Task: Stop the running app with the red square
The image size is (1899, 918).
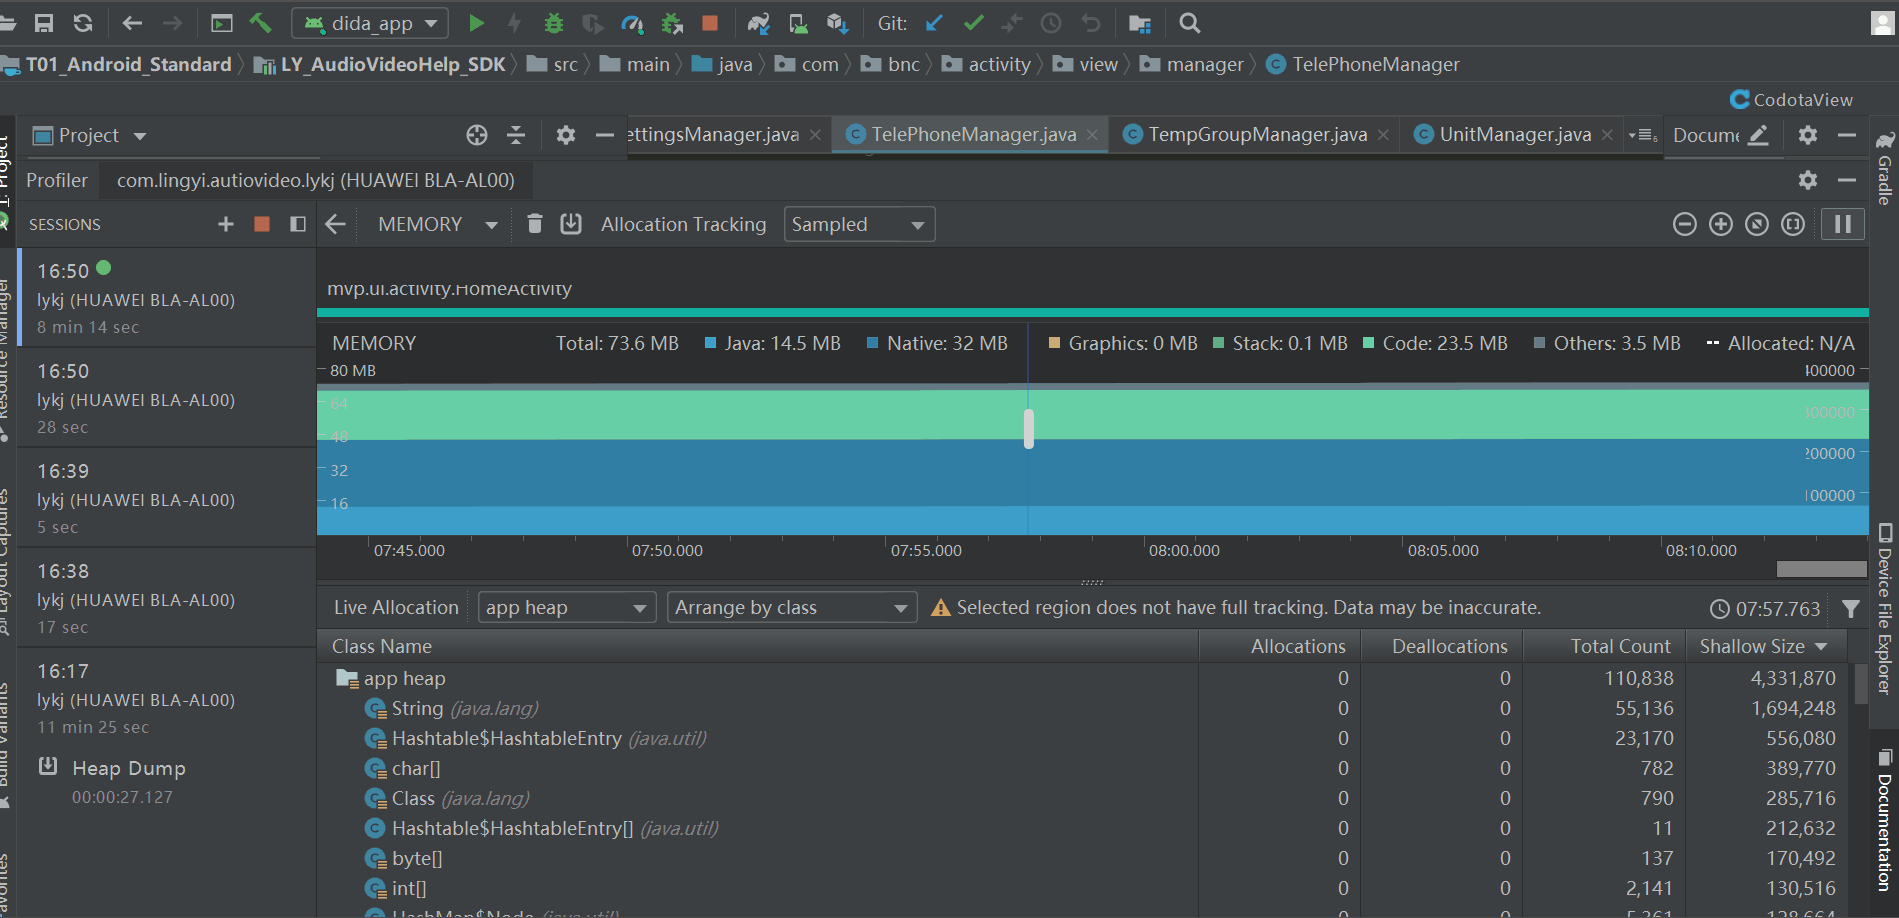Action: click(x=710, y=23)
